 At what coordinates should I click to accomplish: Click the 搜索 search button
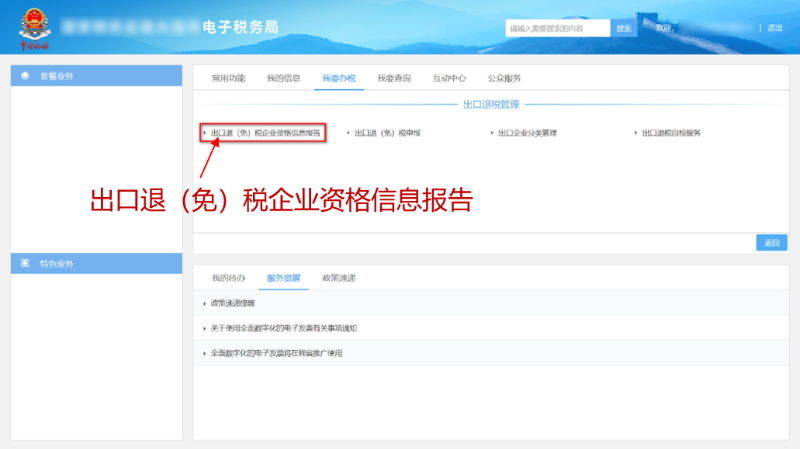click(x=624, y=28)
